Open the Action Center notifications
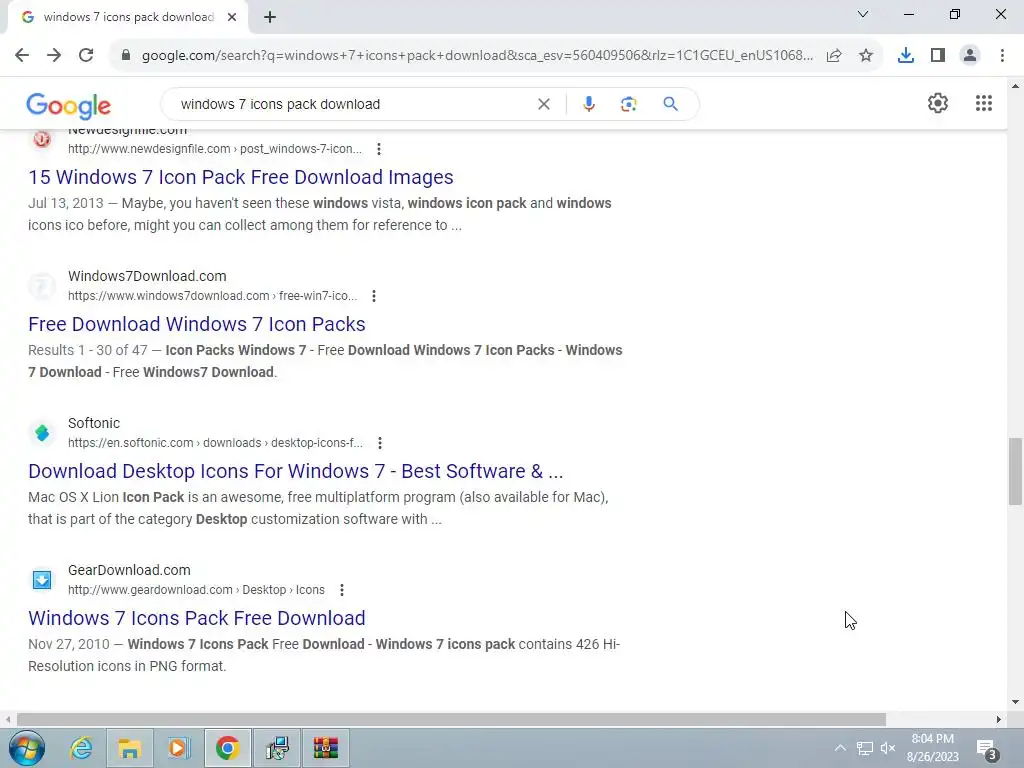This screenshot has height=768, width=1024. point(987,749)
